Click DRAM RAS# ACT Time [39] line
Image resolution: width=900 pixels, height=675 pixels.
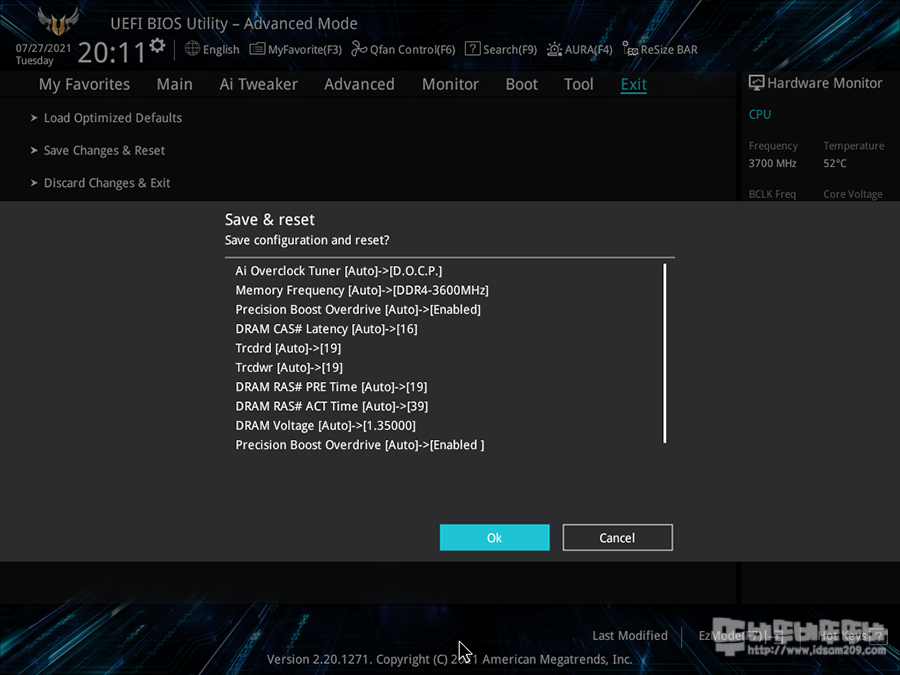click(332, 406)
